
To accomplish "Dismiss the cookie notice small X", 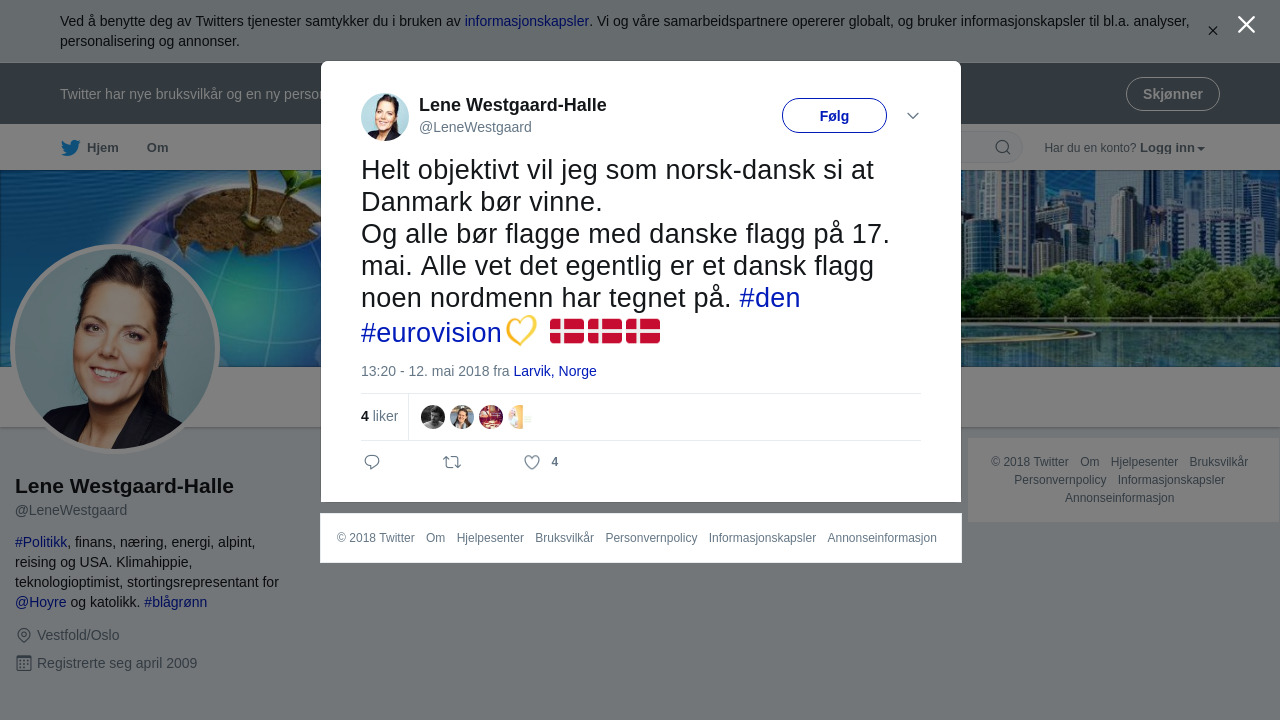I will [x=1213, y=31].
